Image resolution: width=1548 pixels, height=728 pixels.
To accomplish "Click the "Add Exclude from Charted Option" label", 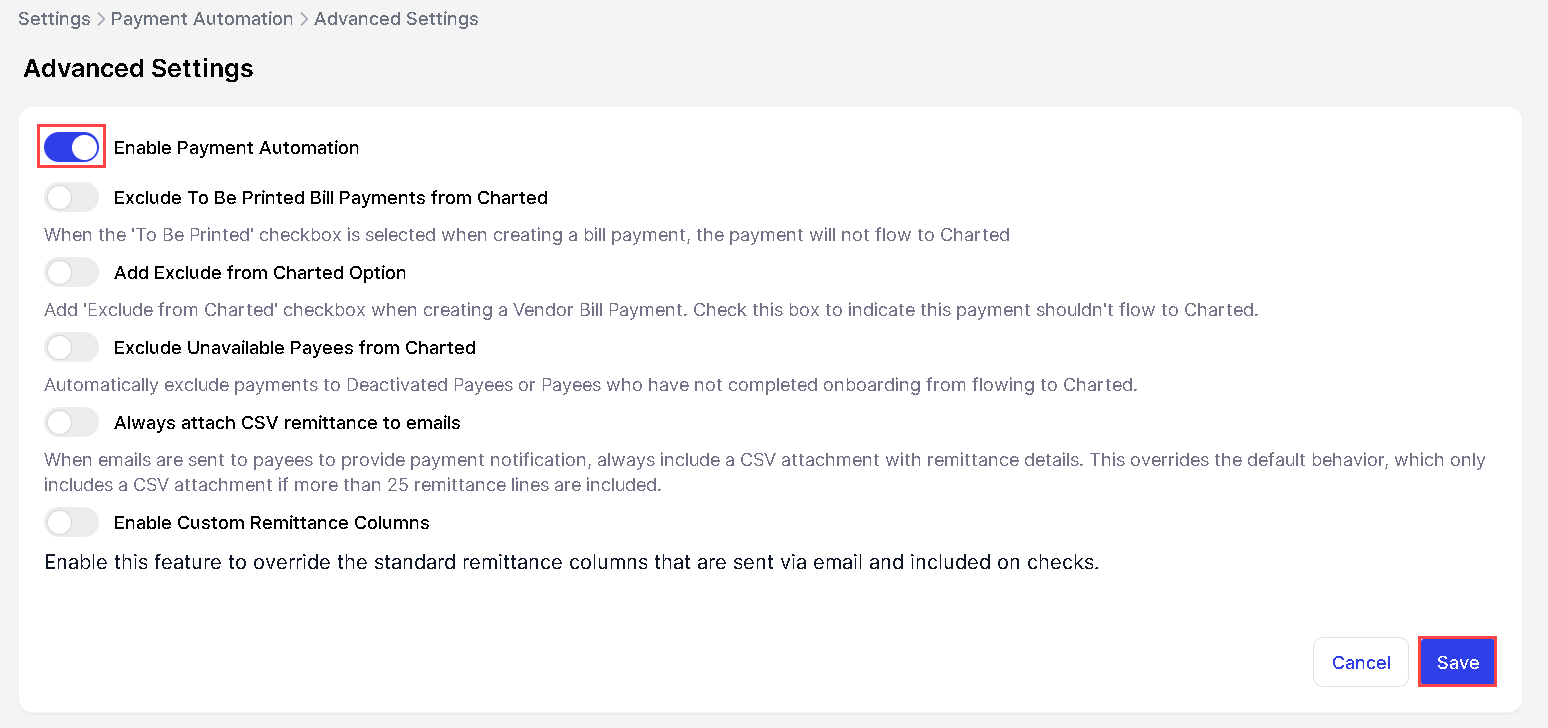I will pyautogui.click(x=260, y=273).
